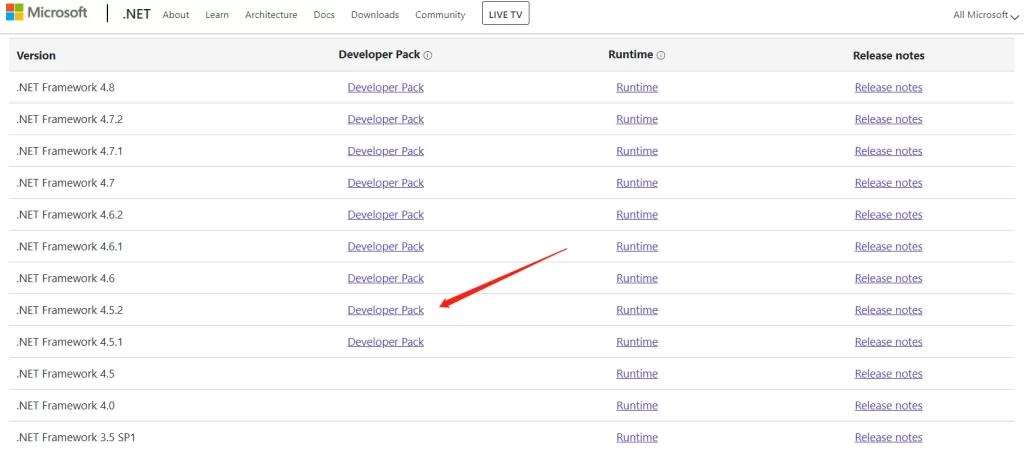The width and height of the screenshot is (1024, 452).
Task: Select the .NET Framework 4.7.1 version text
Action: [69, 151]
